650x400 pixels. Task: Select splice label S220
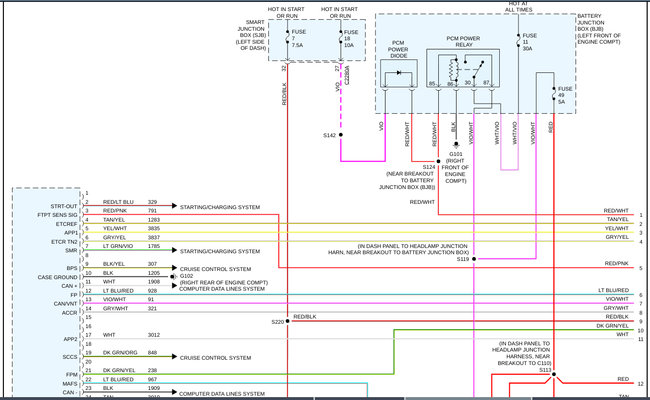pos(278,322)
